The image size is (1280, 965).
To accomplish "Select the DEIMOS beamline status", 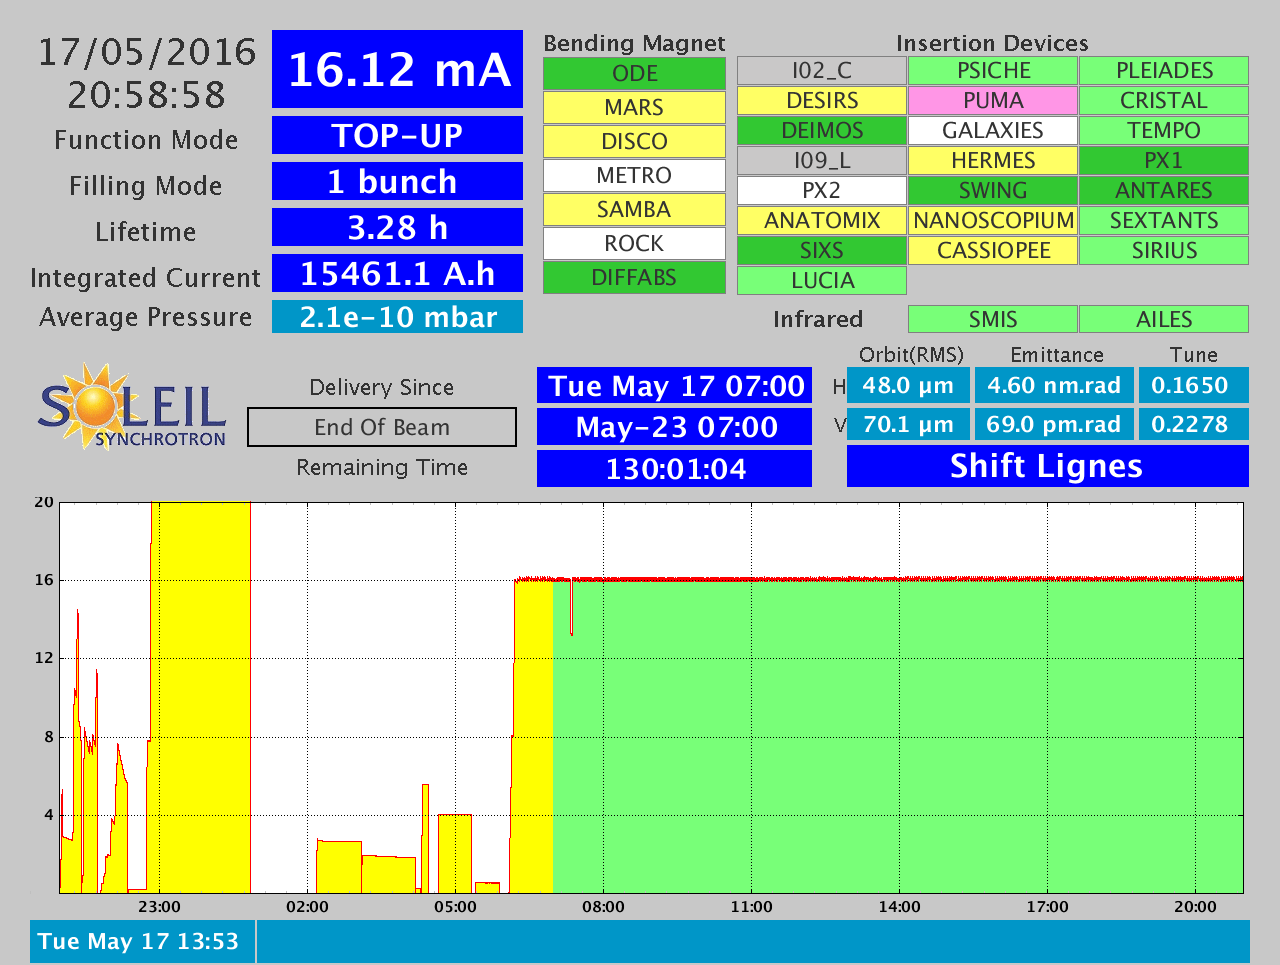I will (822, 131).
